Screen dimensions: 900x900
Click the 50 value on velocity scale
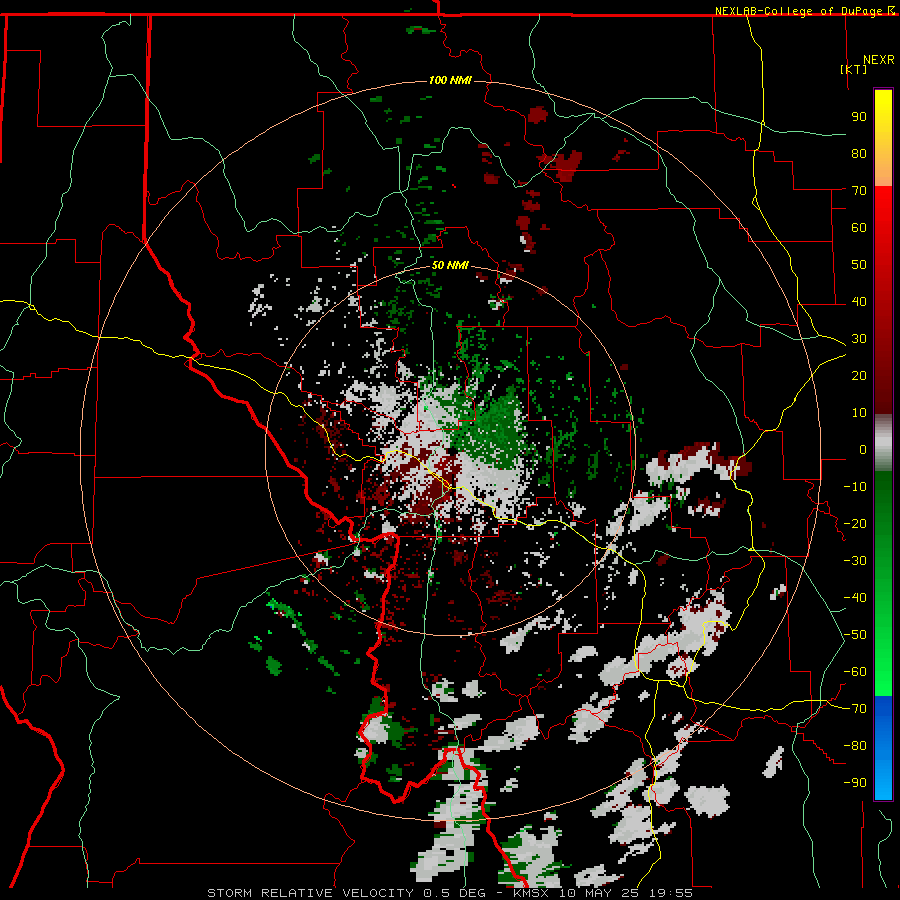(859, 265)
